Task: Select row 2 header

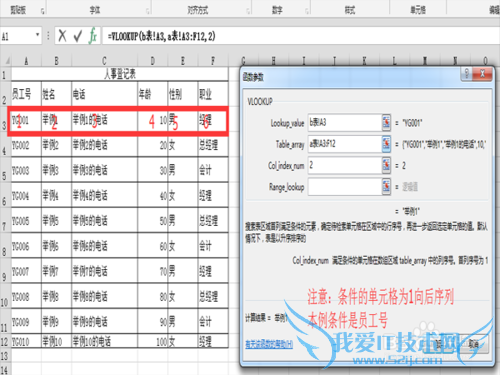Action: 5,94
